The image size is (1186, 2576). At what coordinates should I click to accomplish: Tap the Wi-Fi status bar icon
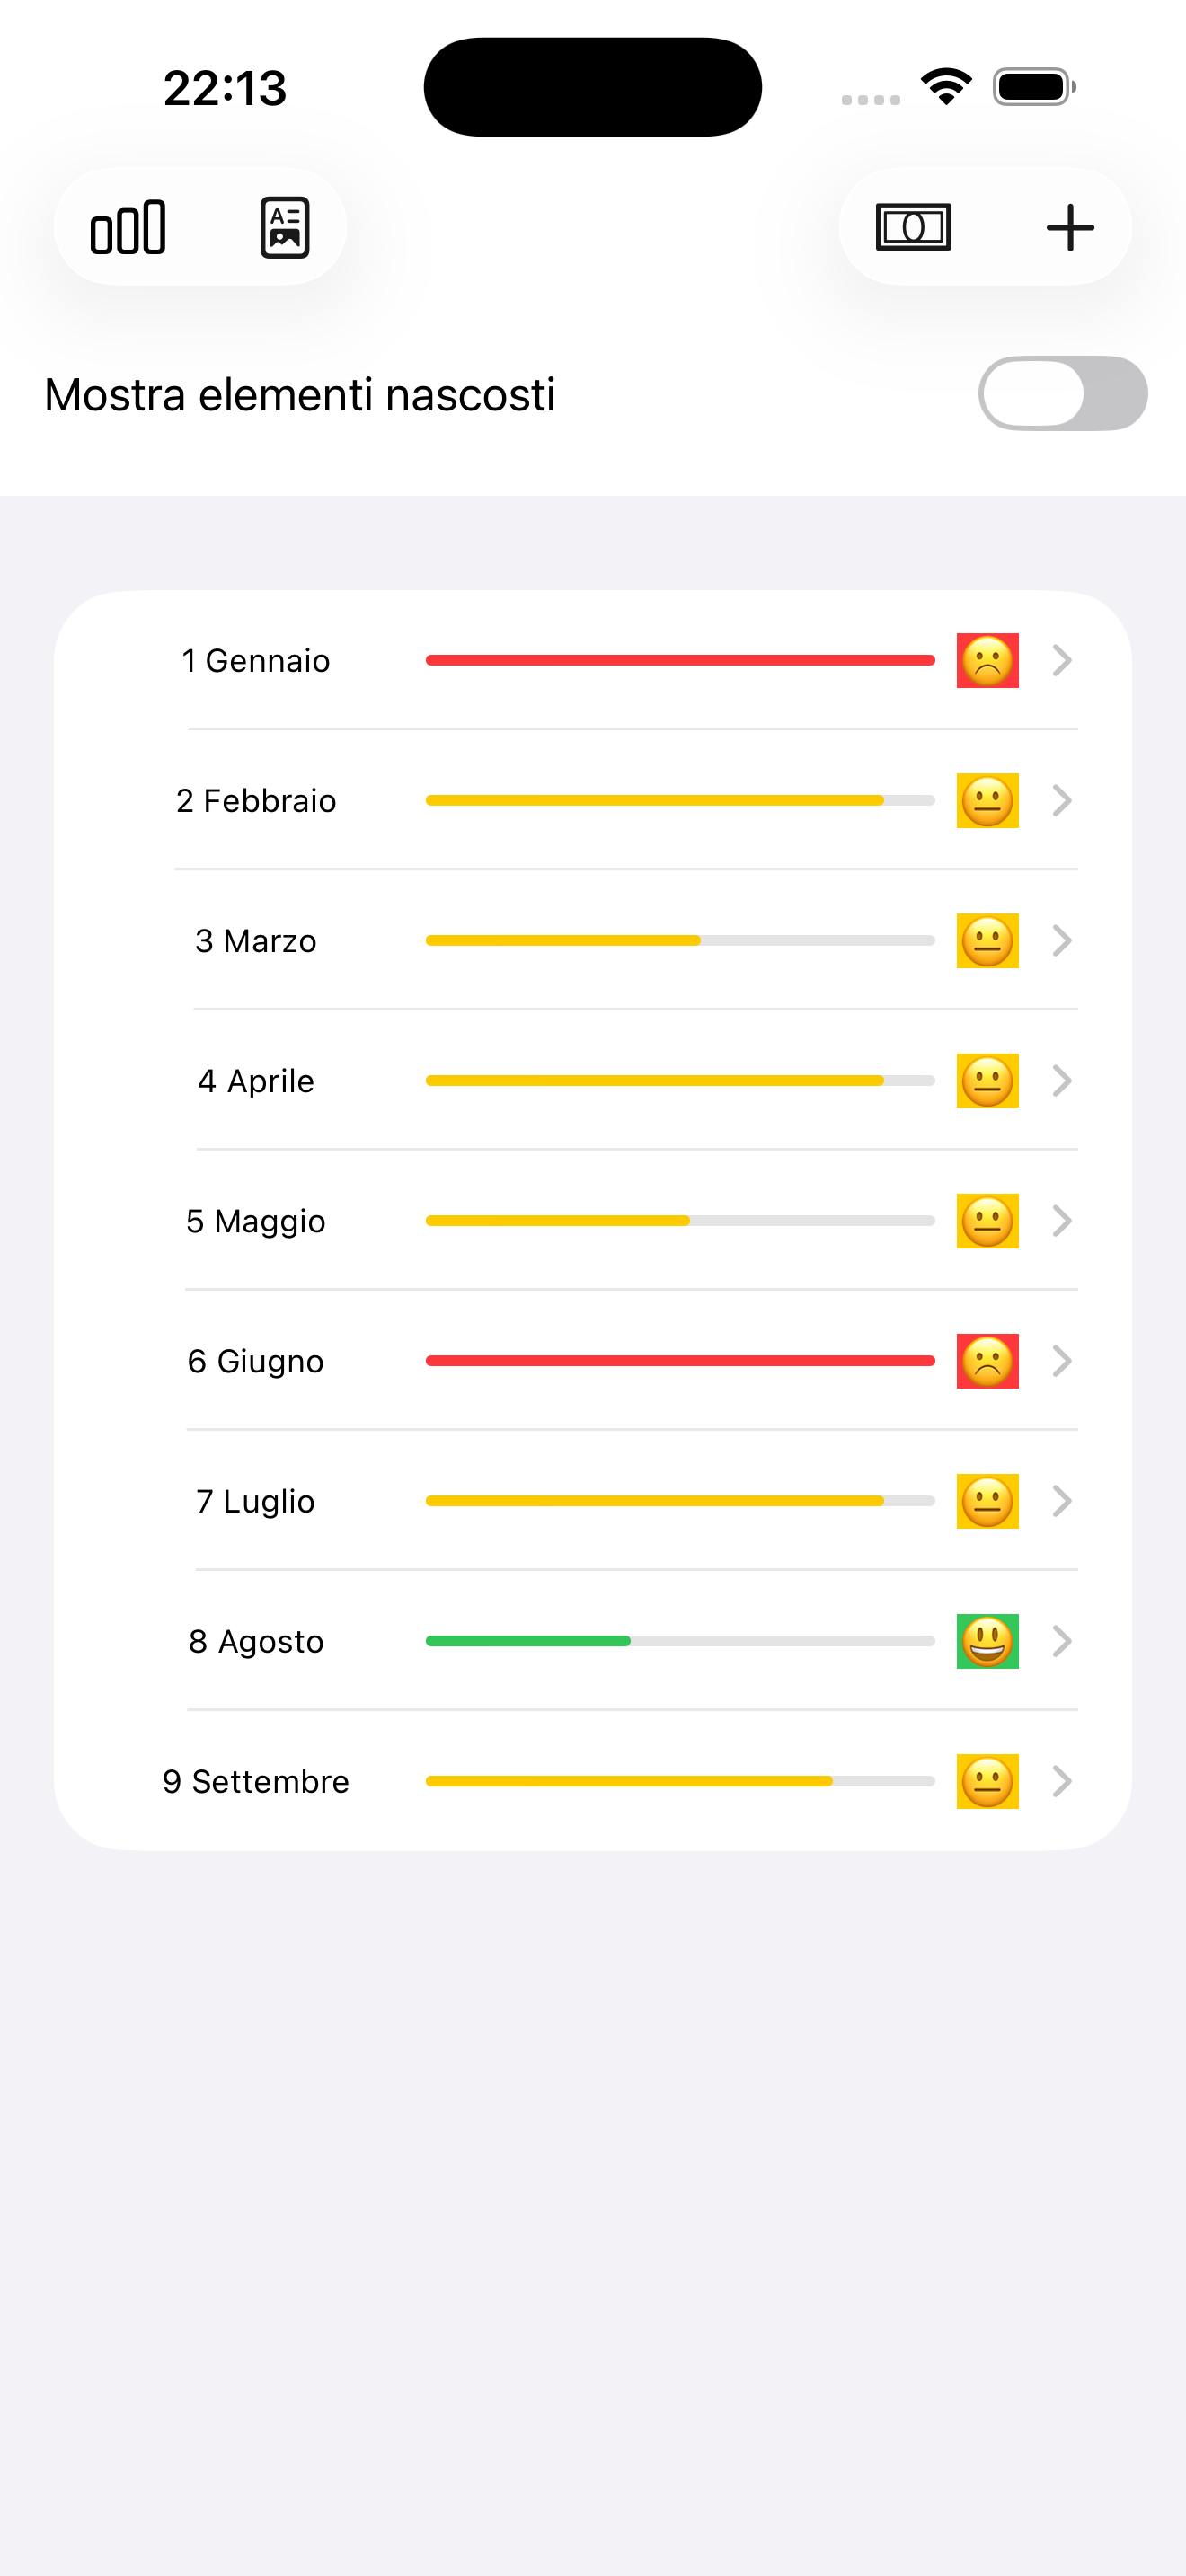[946, 86]
